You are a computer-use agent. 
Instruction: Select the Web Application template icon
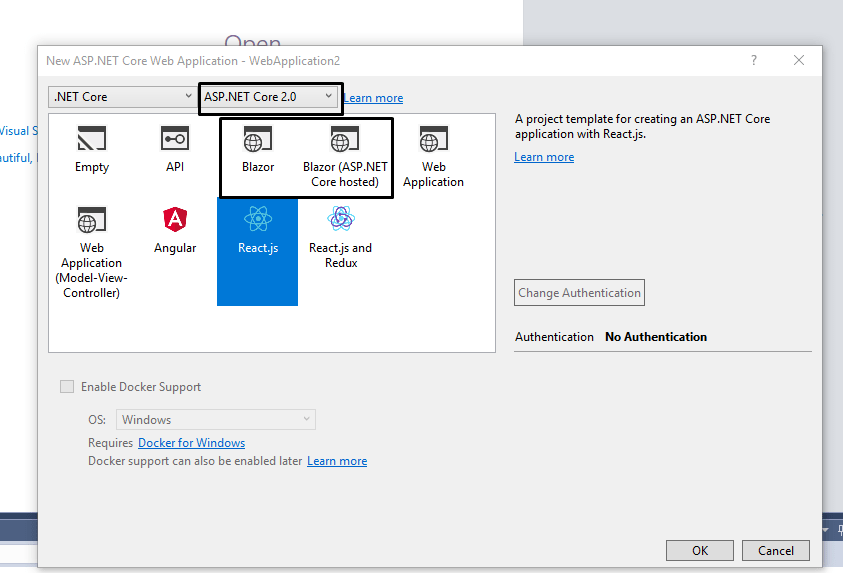433,139
